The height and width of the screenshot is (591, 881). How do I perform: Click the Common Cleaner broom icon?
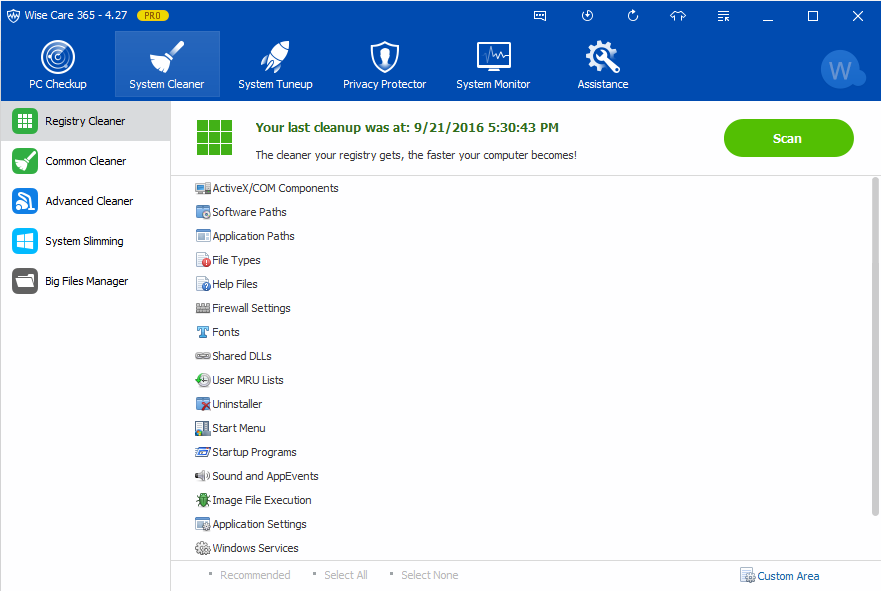pos(25,161)
